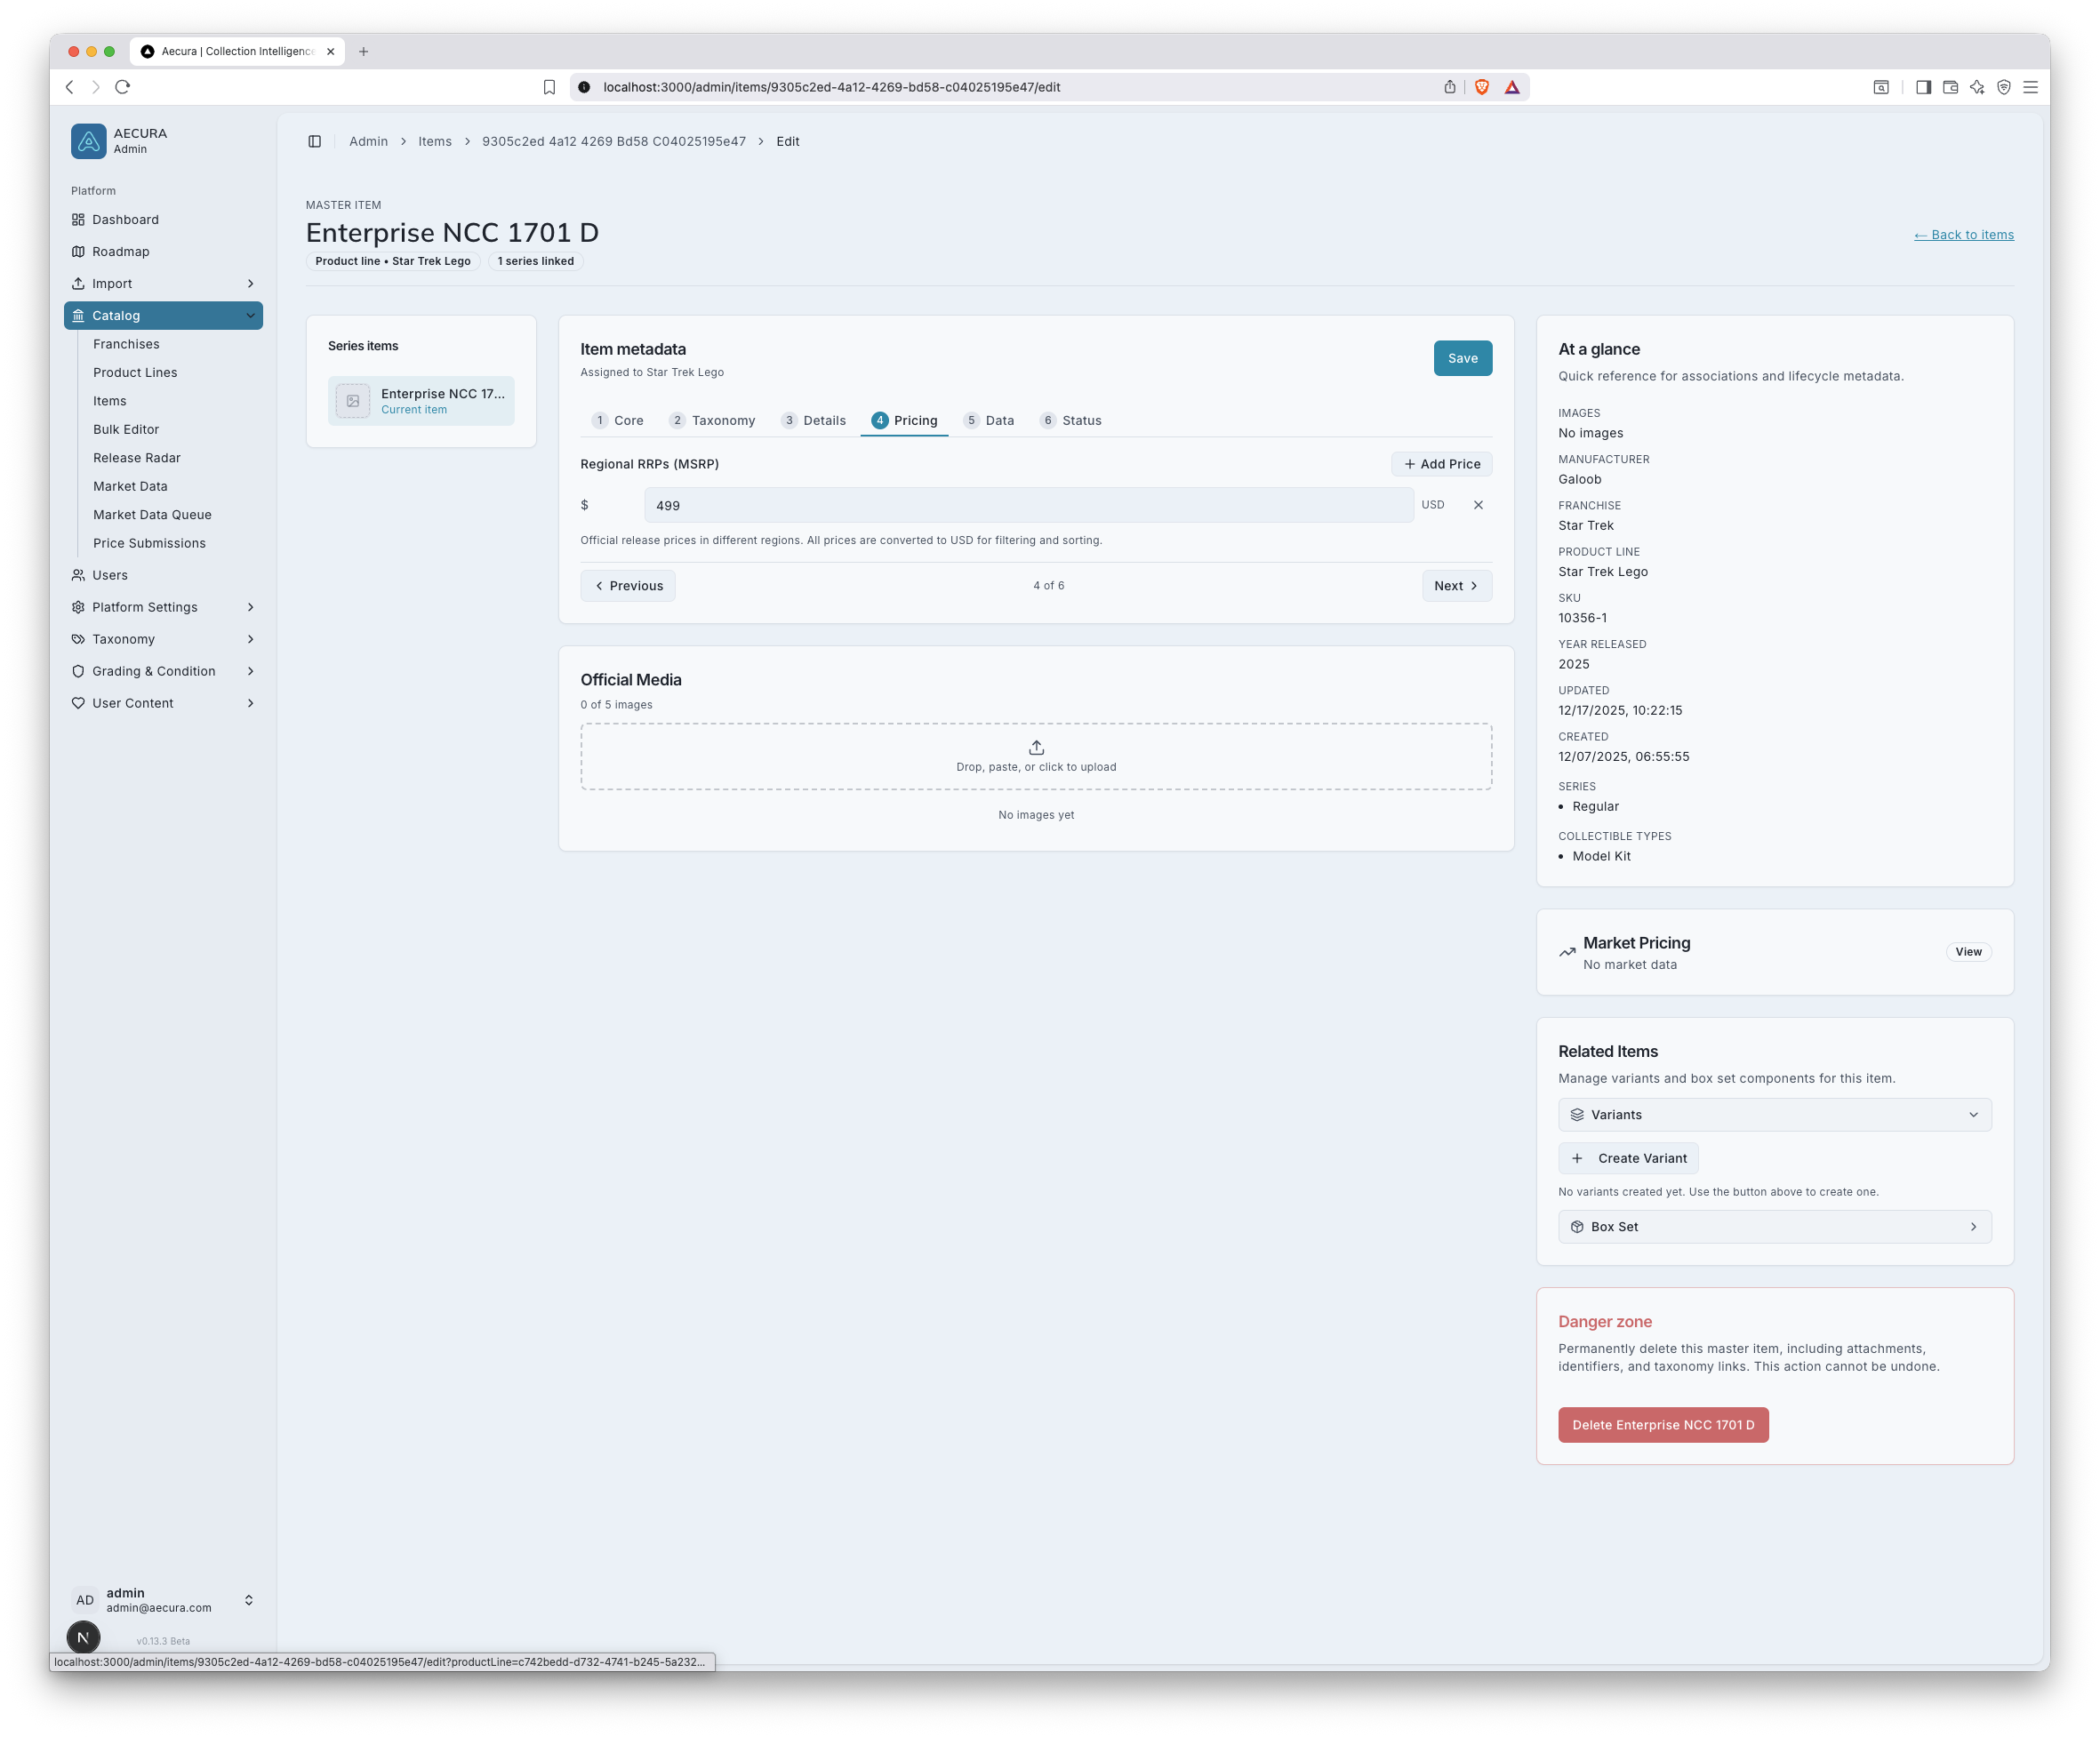Remove the USD price row
2100x1737 pixels.
coord(1478,505)
